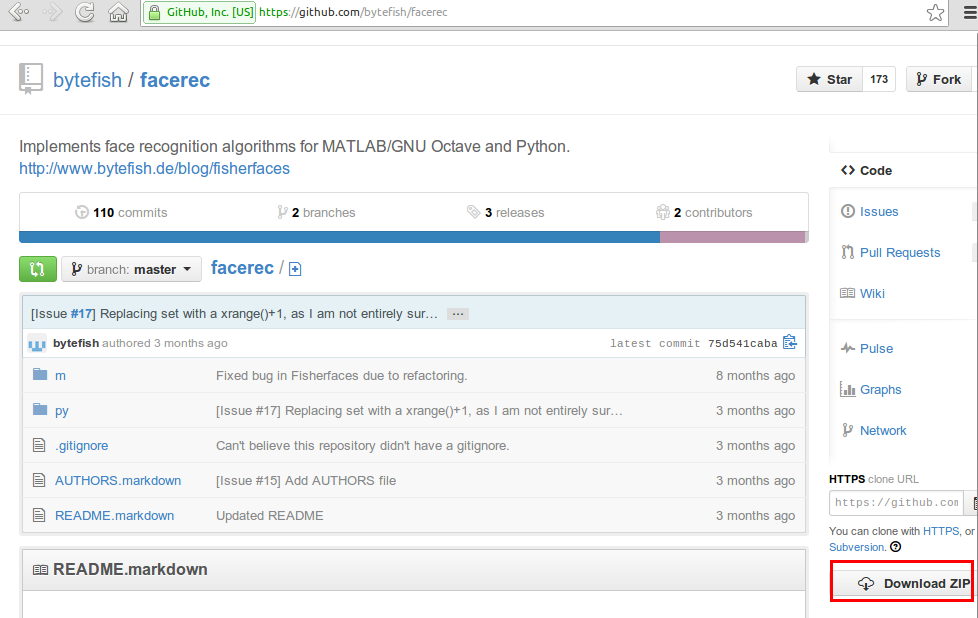978x618 pixels.
Task: Click the Pulse activity icon
Action: coord(848,348)
